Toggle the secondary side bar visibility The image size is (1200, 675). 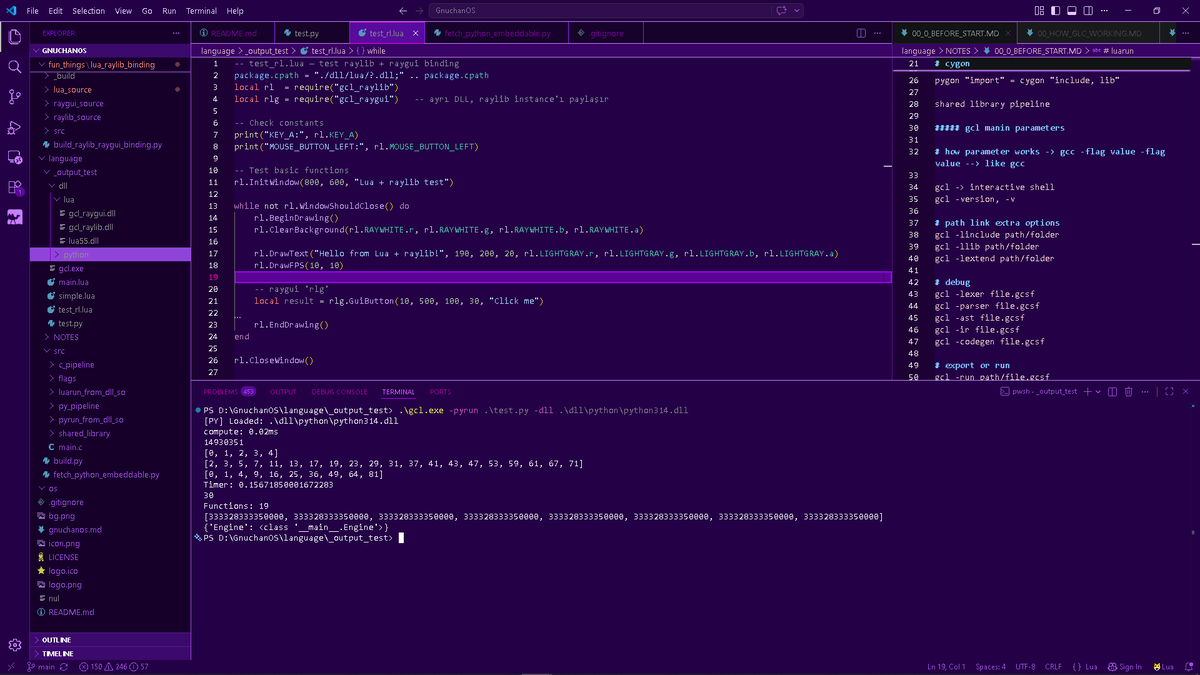click(x=1087, y=11)
